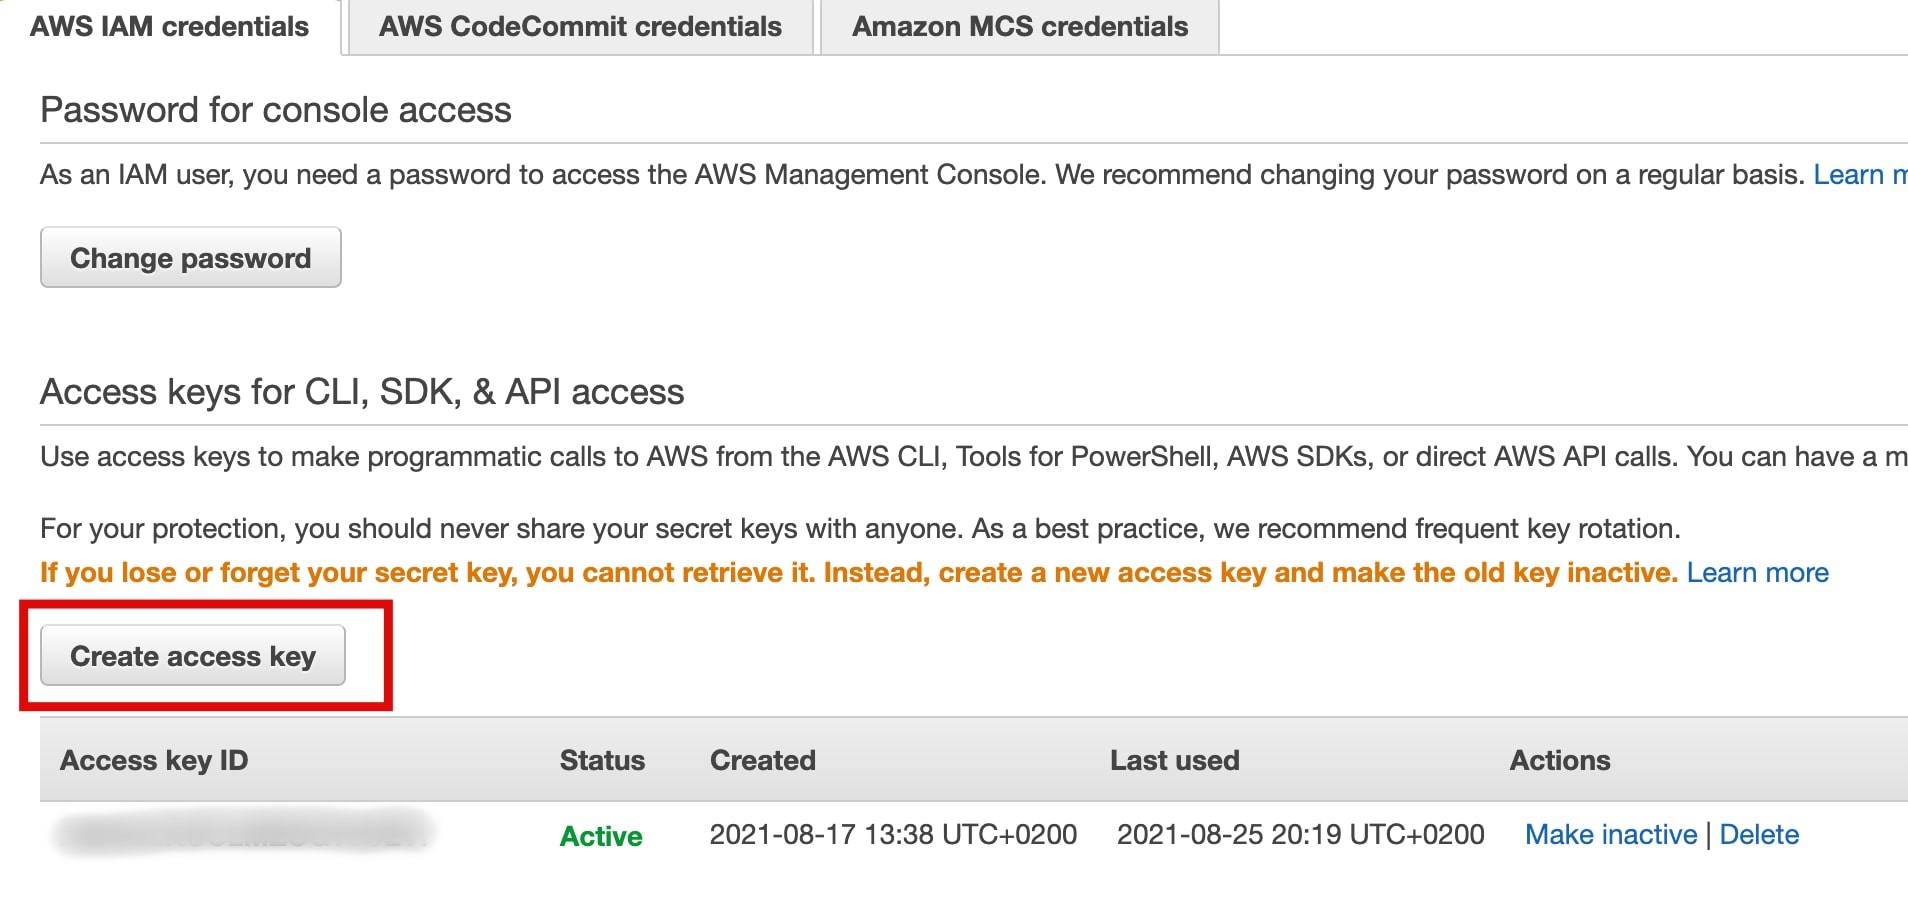Click the Password for console access heading
Screen dimensions: 1908x898
(x=275, y=110)
